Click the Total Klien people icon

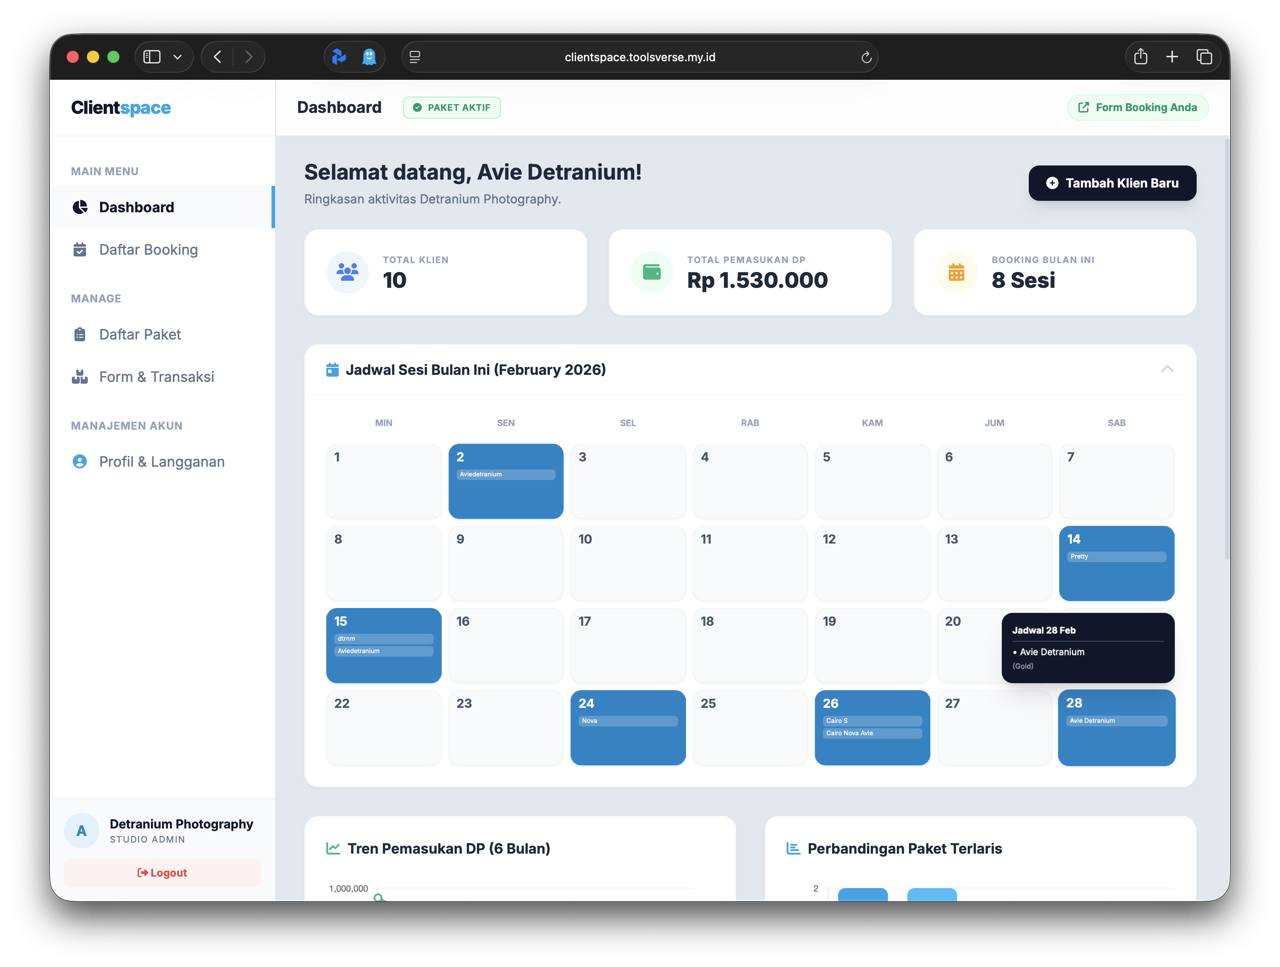347,272
